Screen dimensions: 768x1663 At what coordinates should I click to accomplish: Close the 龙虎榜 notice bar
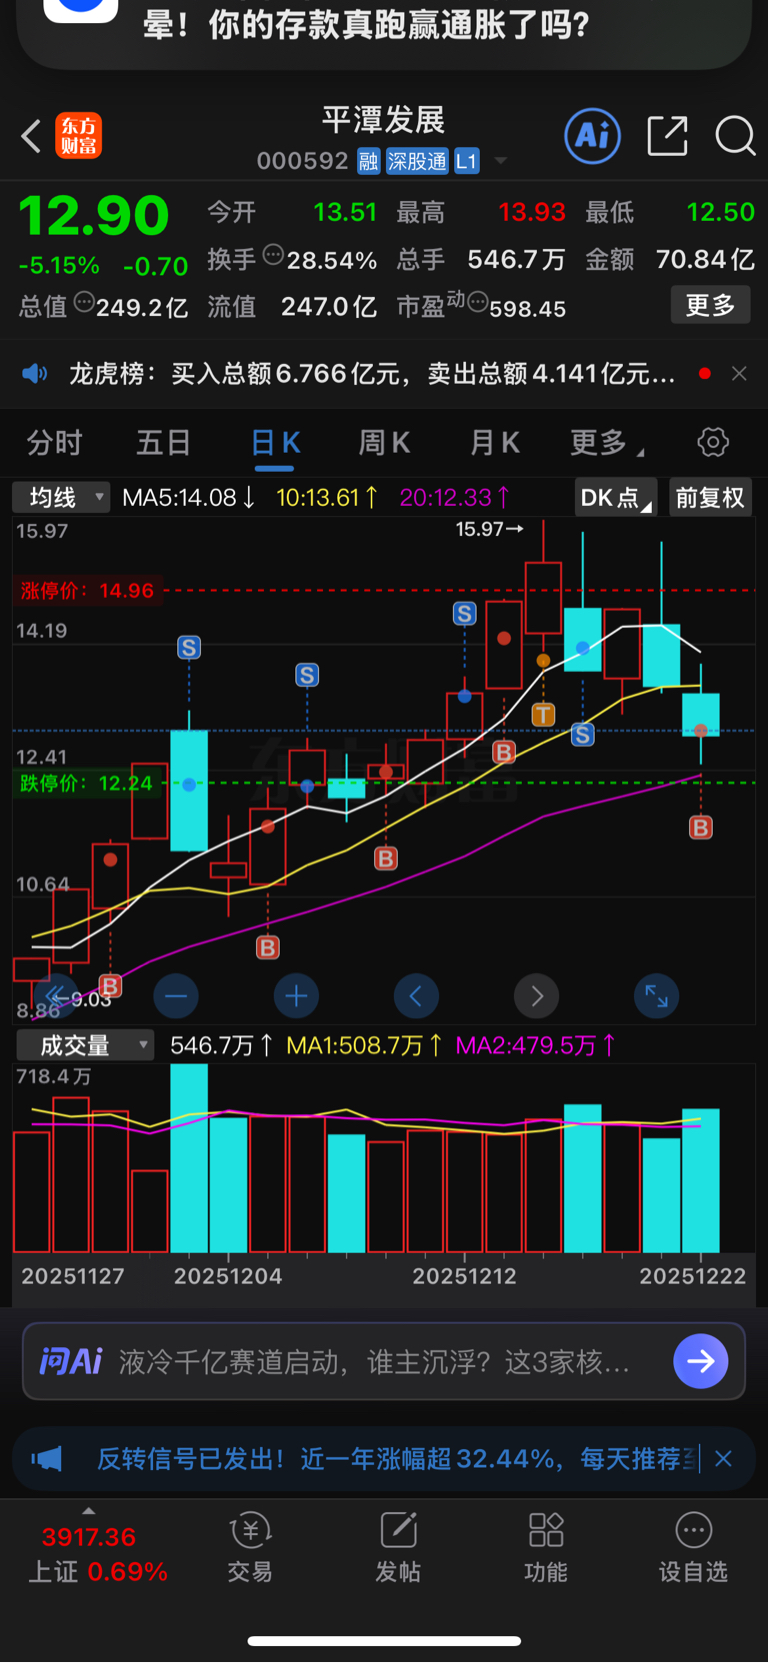(x=739, y=374)
